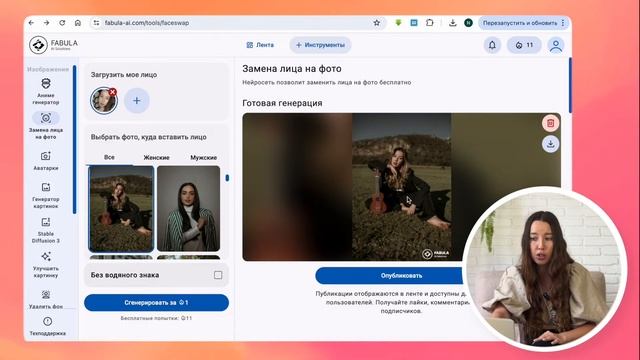Add another face with plus button
Screen dimensions: 640x360
point(137,100)
